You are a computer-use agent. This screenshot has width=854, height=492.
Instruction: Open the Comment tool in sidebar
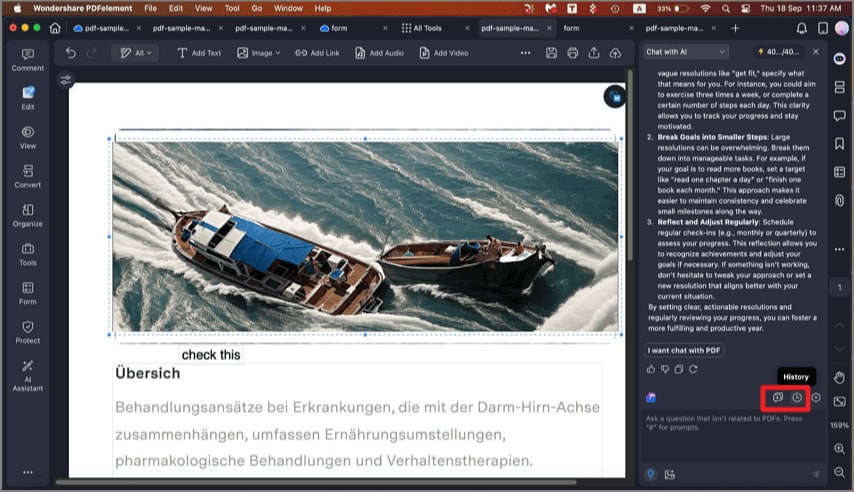(x=28, y=60)
